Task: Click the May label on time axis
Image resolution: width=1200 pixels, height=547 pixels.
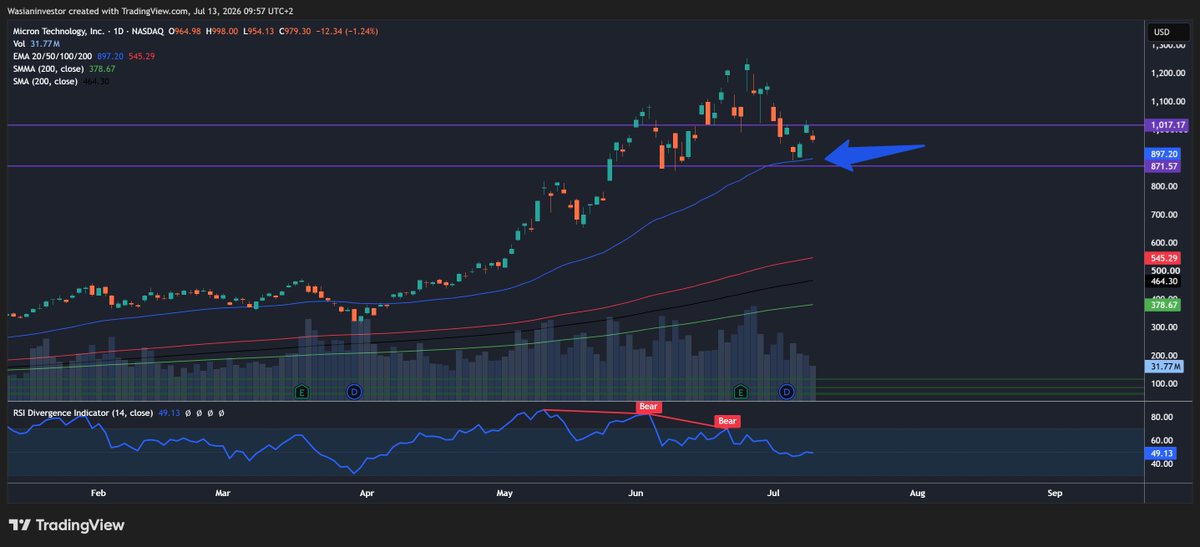Action: click(504, 493)
